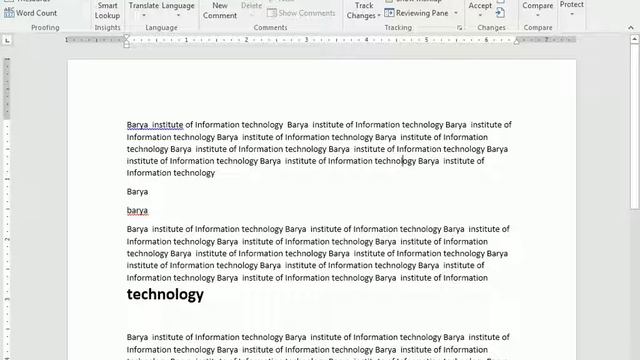Click the tab stop selector icon

[x=7, y=40]
